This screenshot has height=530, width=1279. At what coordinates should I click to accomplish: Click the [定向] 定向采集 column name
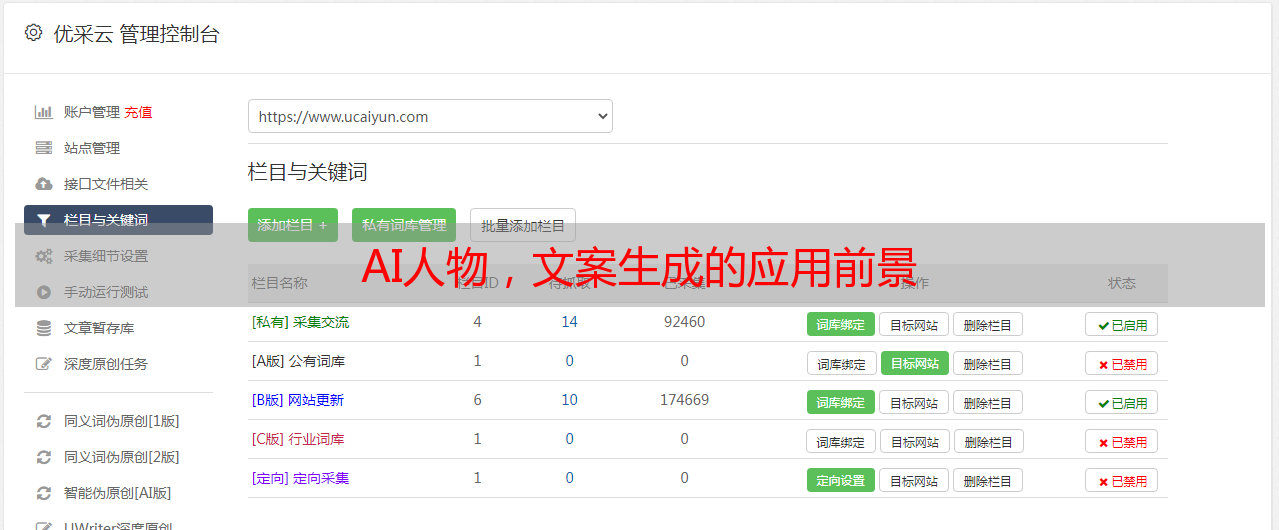(x=300, y=478)
